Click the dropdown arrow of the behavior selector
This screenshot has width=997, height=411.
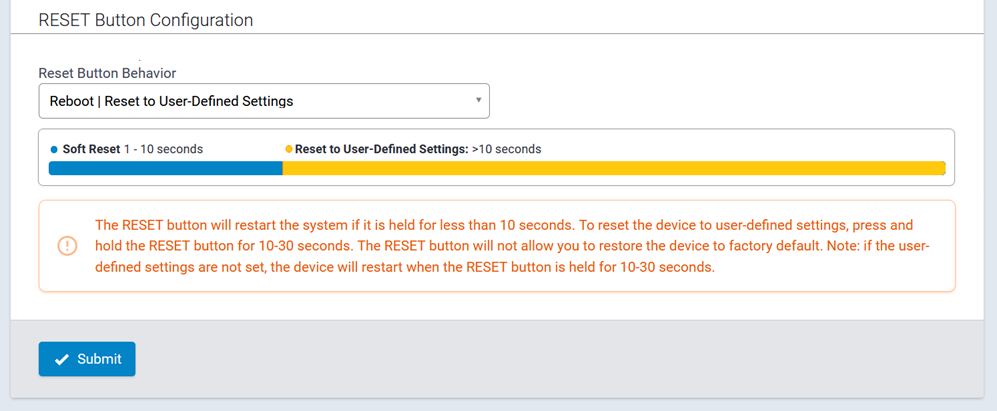[x=478, y=100]
